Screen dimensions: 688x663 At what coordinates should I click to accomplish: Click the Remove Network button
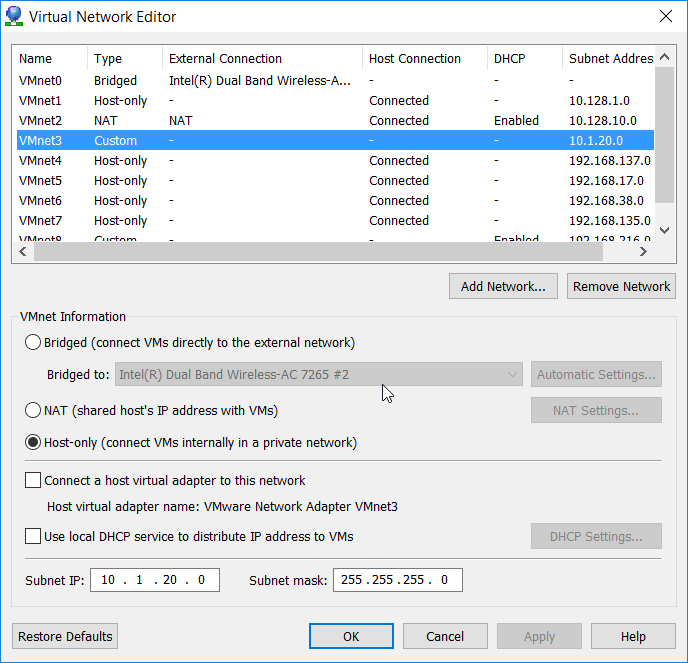click(x=621, y=287)
